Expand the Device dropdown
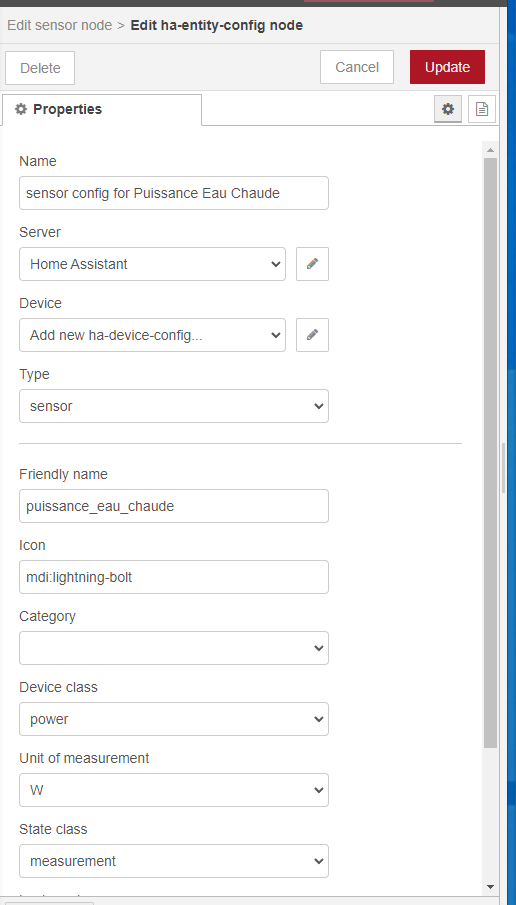Screen dimensions: 516x905 pyautogui.click(x=152, y=335)
